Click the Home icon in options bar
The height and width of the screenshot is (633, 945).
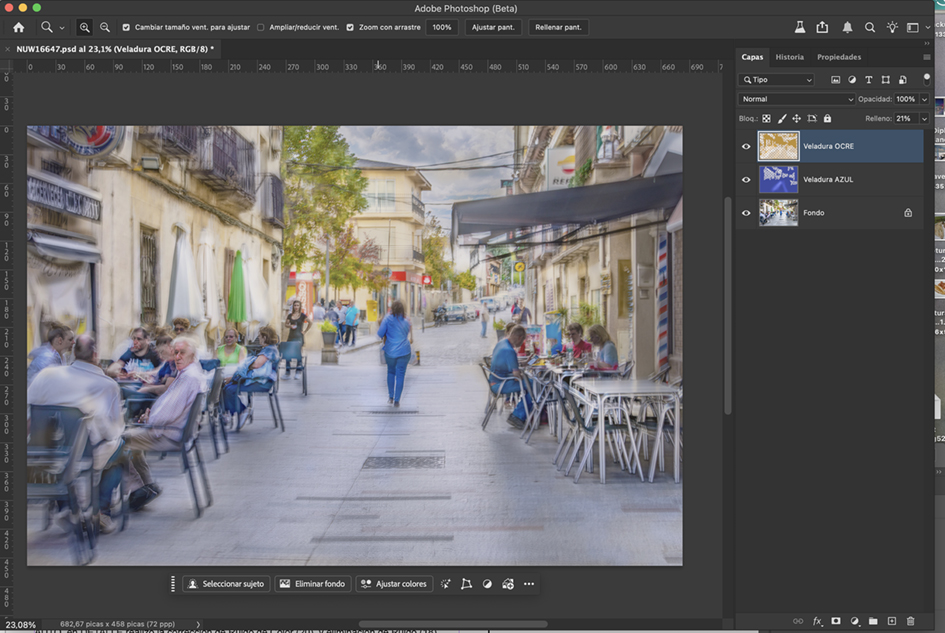[18, 27]
